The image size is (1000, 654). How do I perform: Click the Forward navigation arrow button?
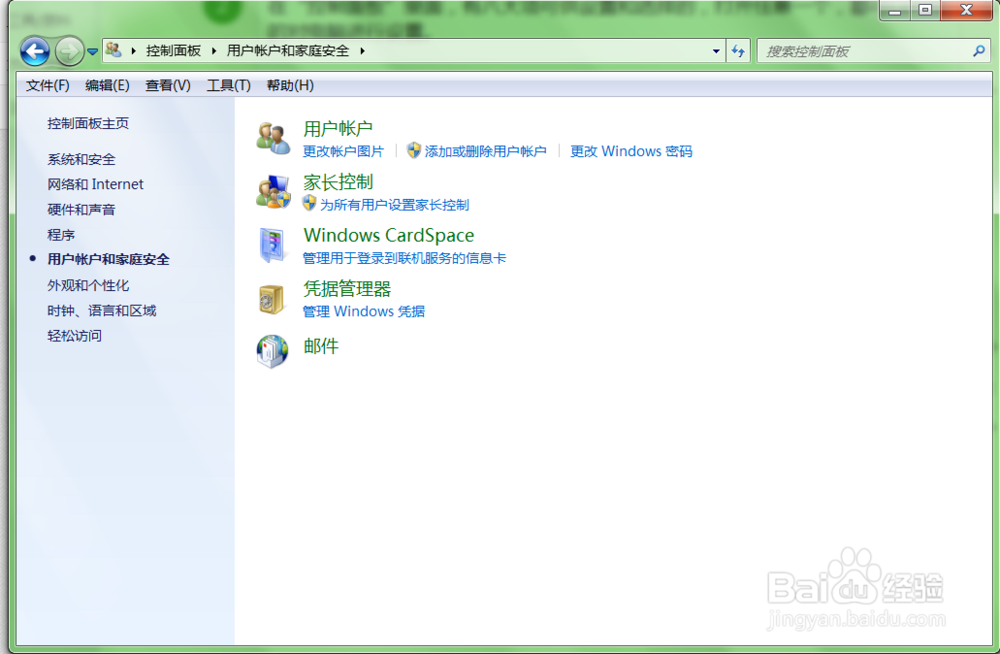69,51
